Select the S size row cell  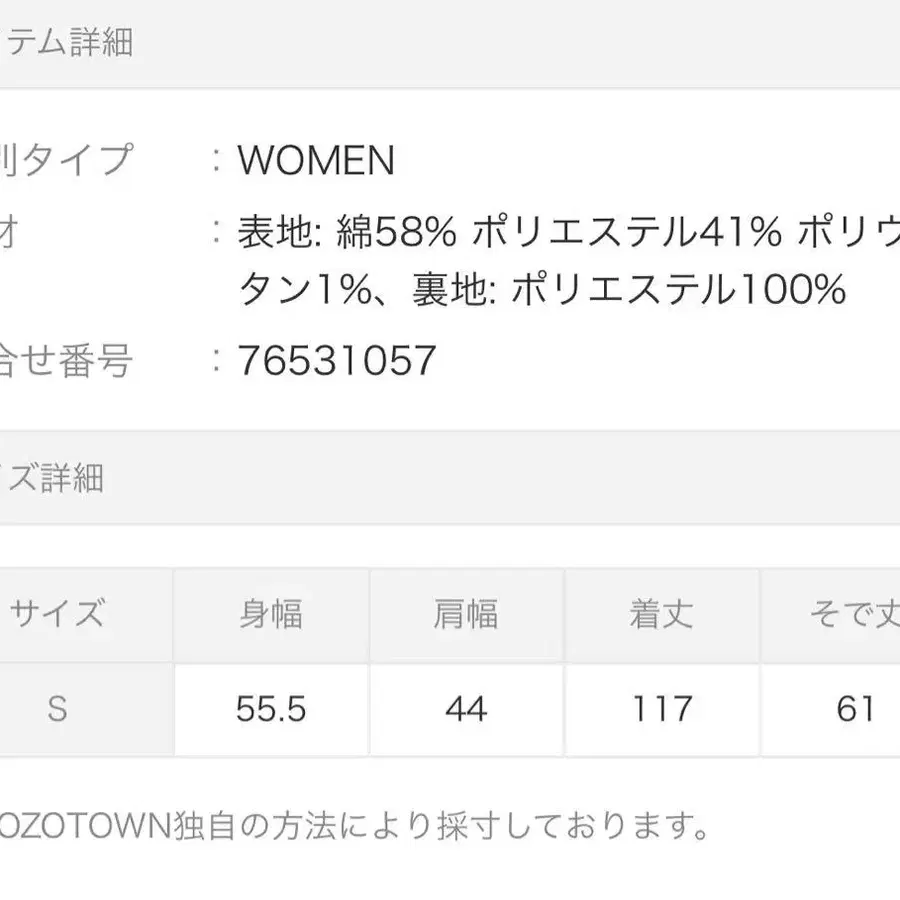coord(57,709)
